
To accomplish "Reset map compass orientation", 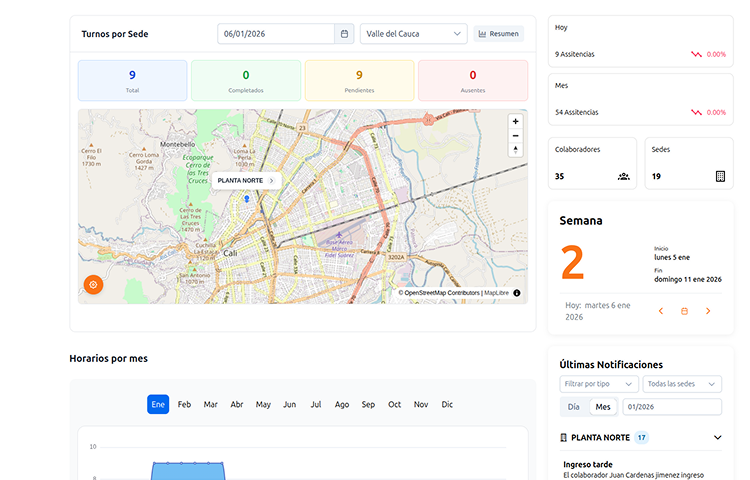I will 515,150.
